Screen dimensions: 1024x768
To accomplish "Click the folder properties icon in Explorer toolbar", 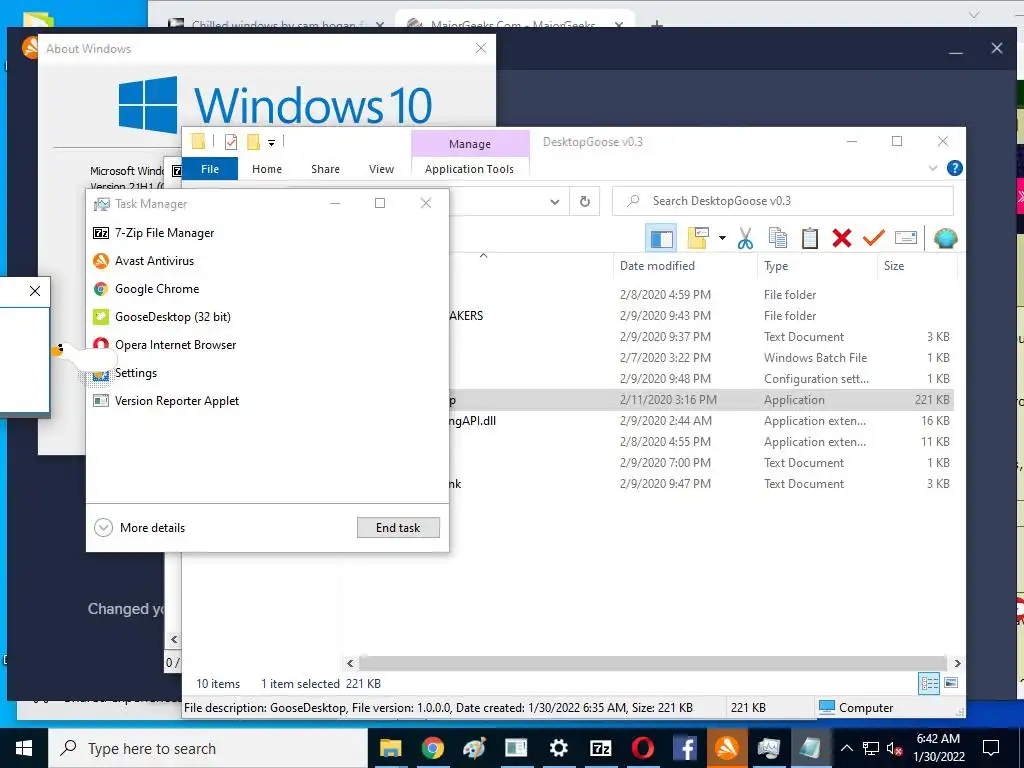I will pos(697,238).
